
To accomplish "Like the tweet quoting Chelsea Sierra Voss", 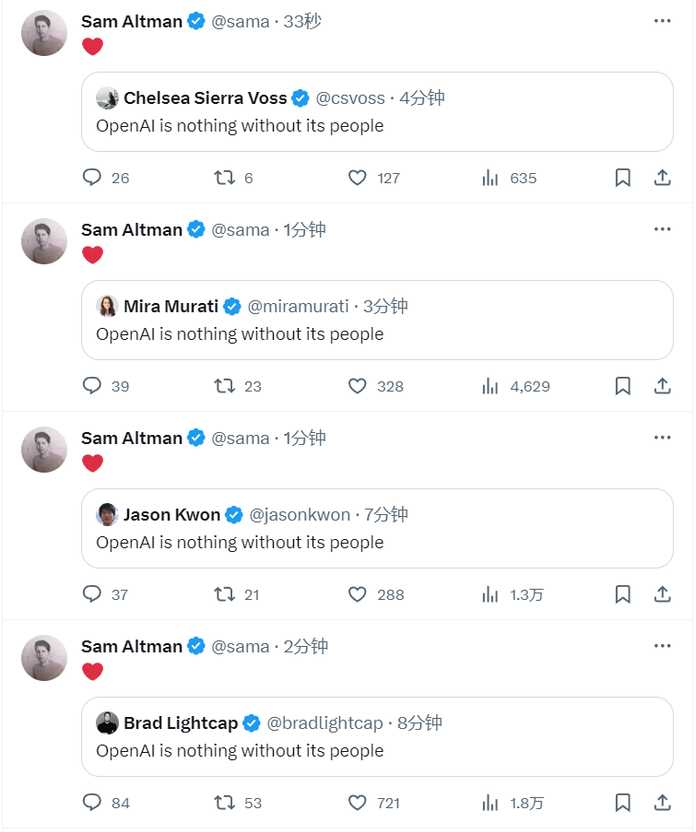I will click(x=357, y=178).
